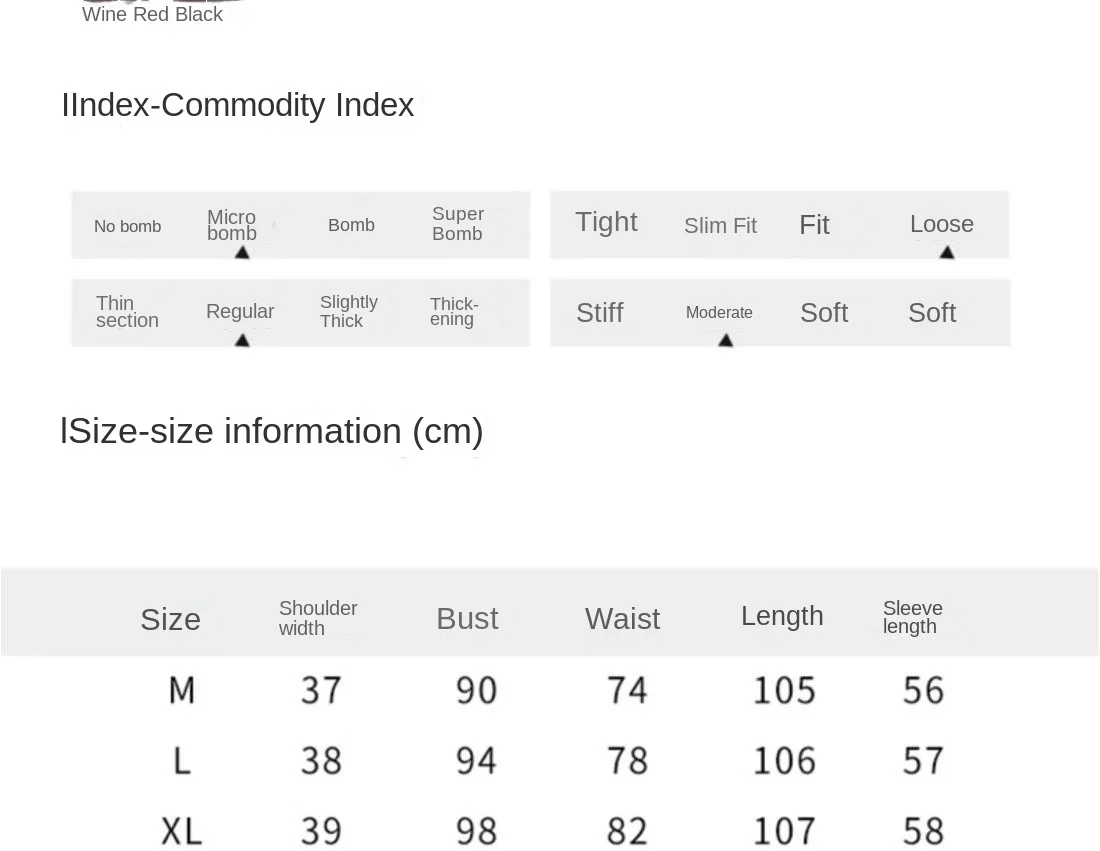
Task: Click the Thickening option
Action: point(454,311)
